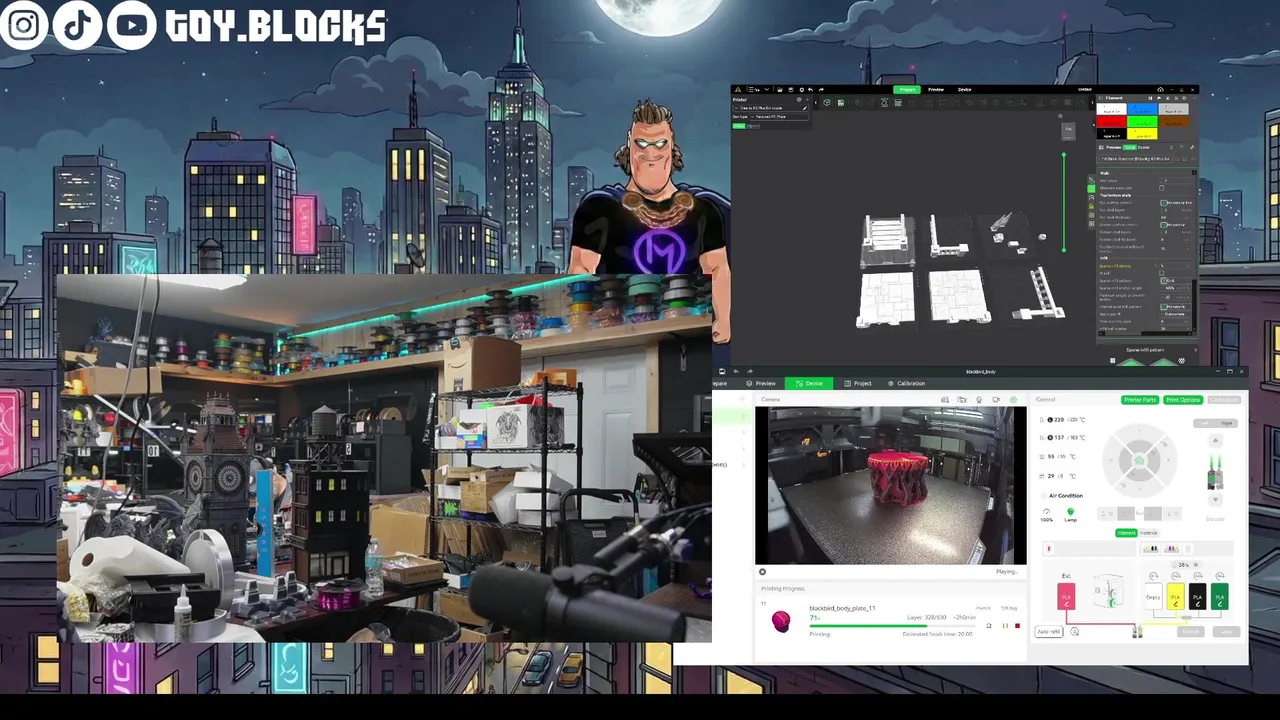This screenshot has width=1280, height=720.
Task: Open Top surface pattern Monotonic line dropdown
Action: coord(1177,203)
